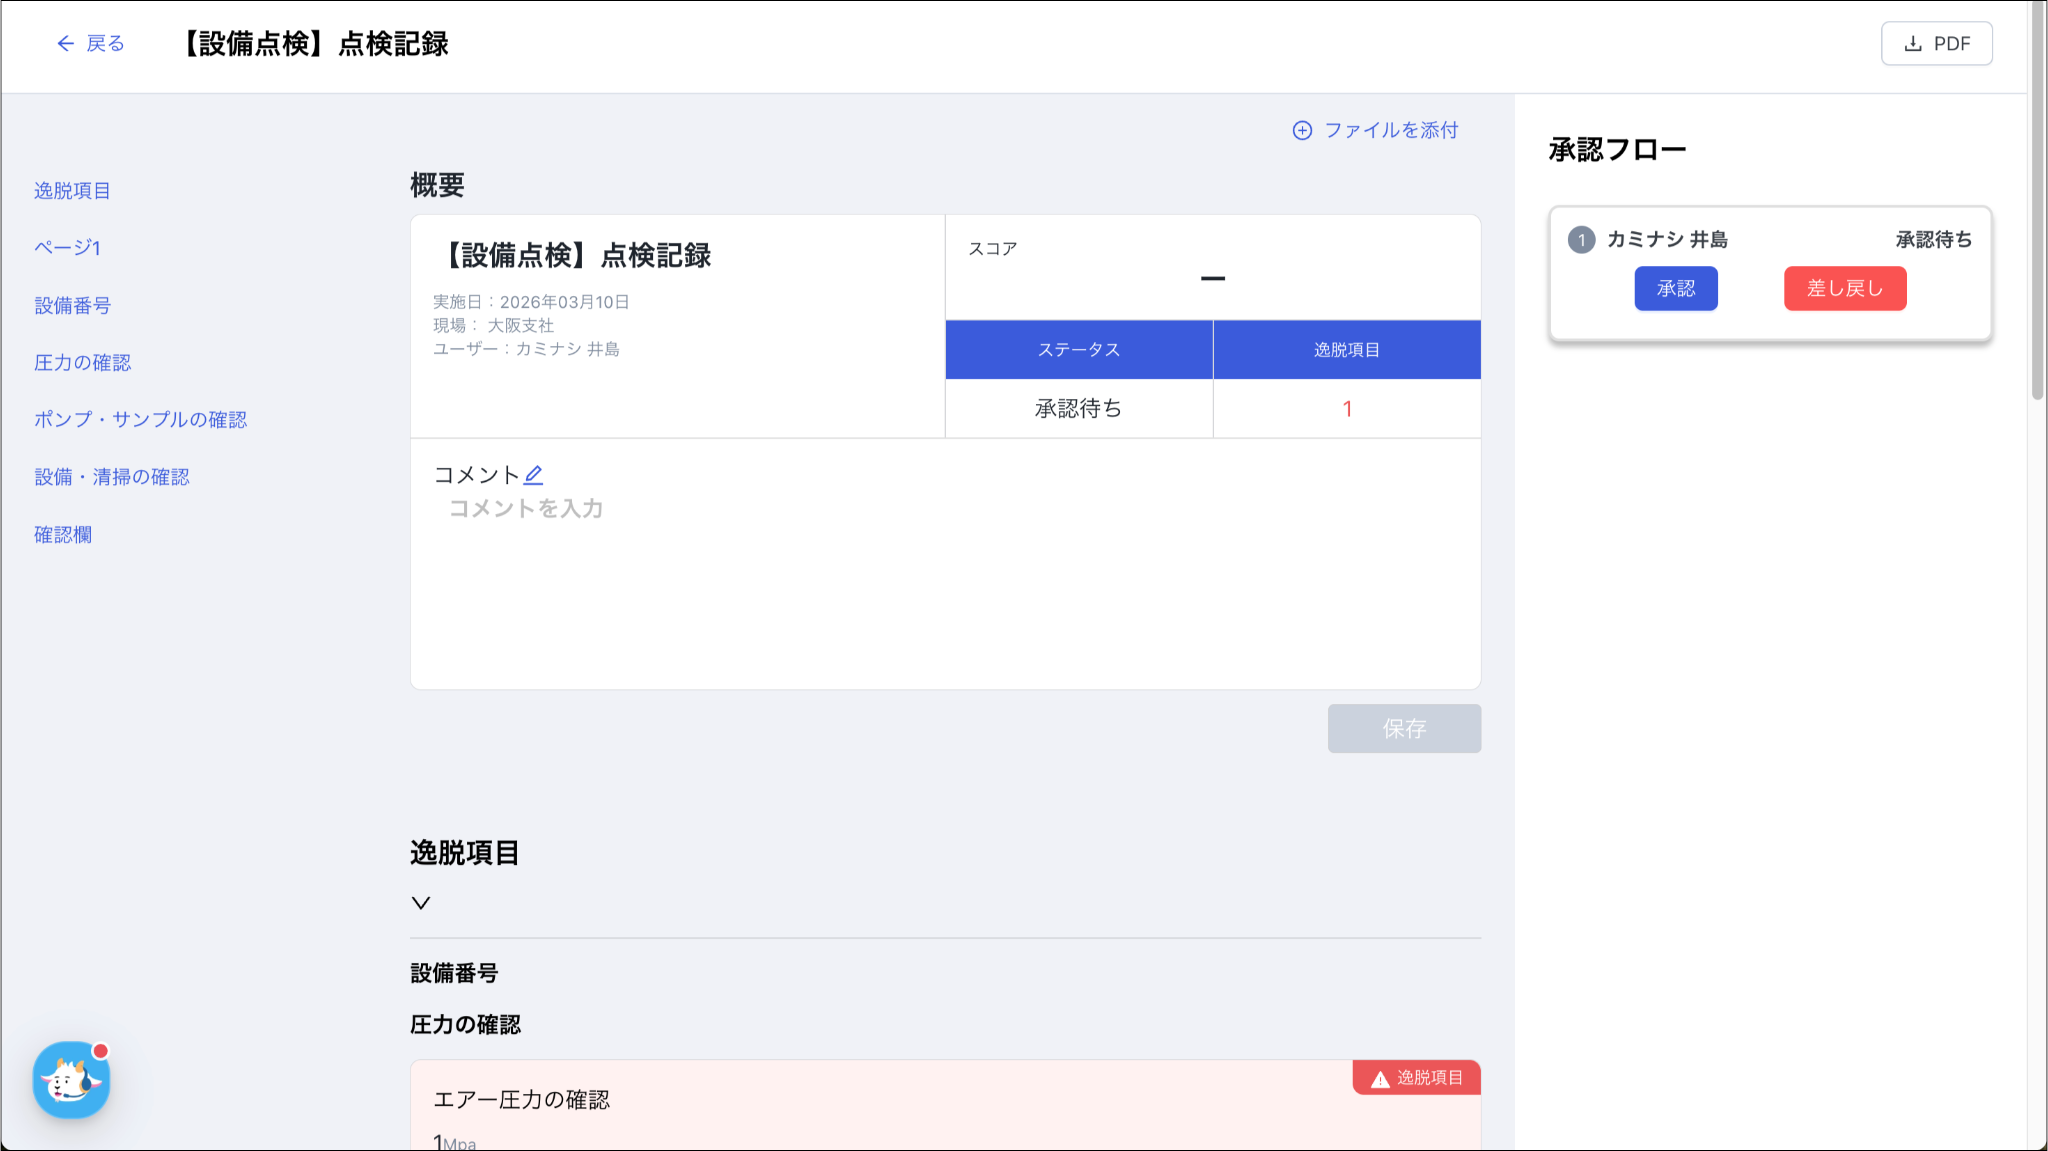
Task: Open ポンプ・サンプルの確認 section
Action: point(140,420)
